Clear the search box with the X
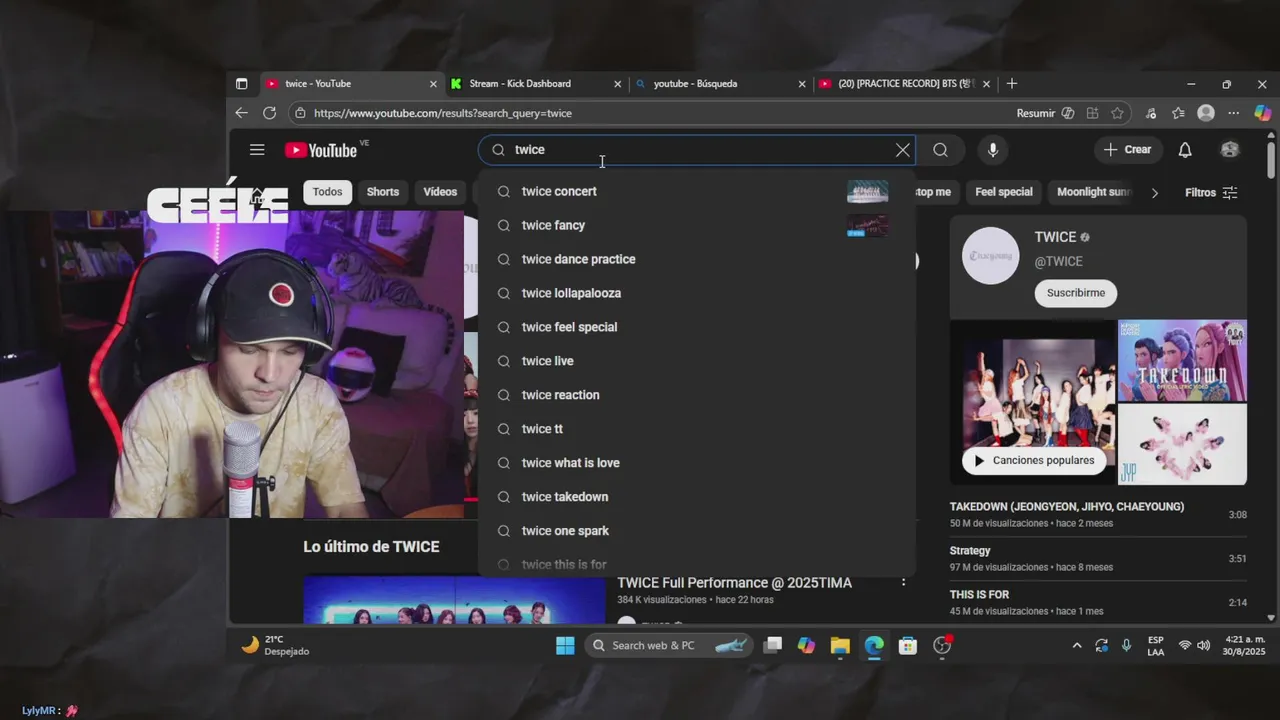This screenshot has height=720, width=1280. tap(903, 150)
